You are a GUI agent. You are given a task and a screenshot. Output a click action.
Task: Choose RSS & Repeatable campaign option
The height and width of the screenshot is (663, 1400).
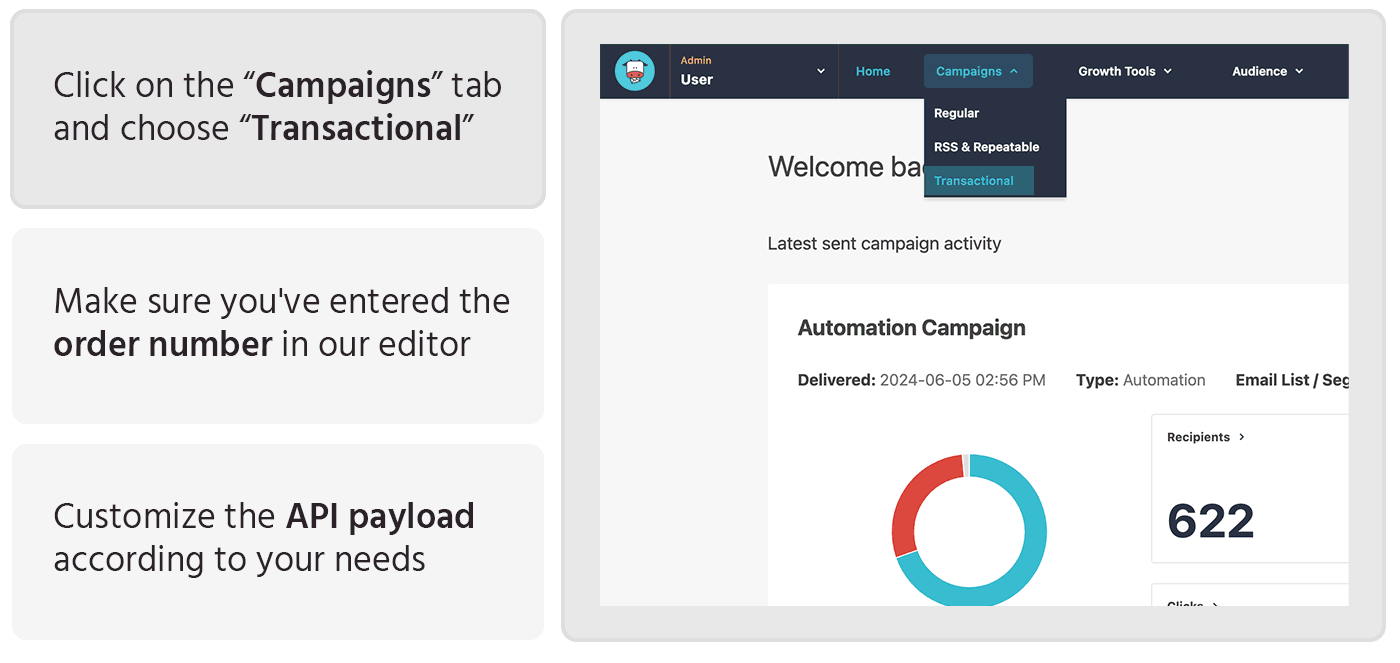(x=986, y=147)
